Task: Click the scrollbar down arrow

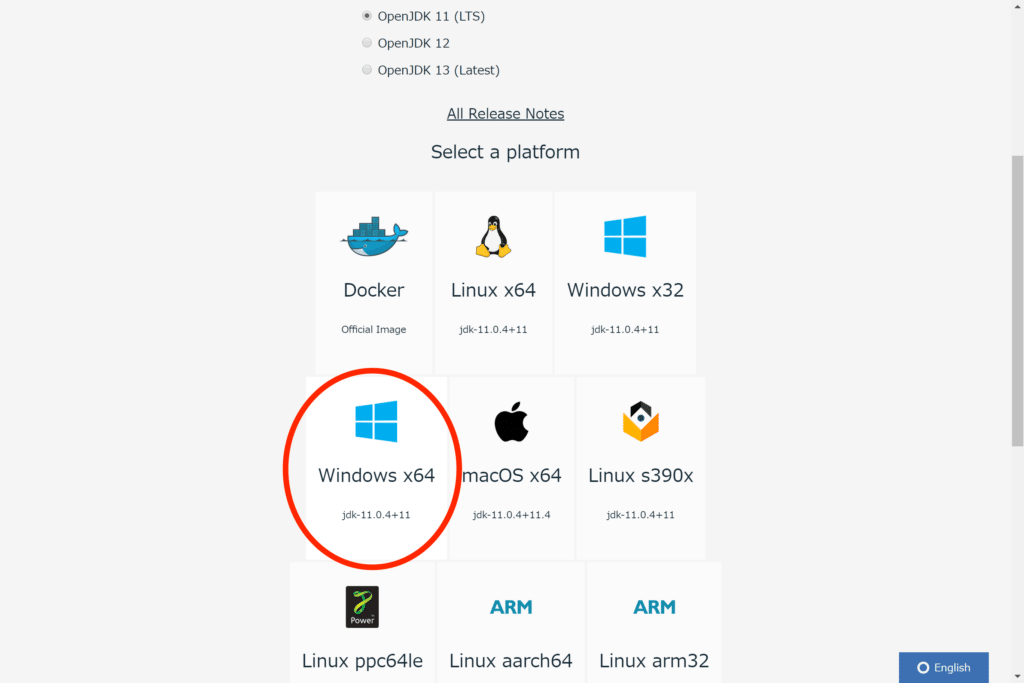Action: click(1016, 676)
